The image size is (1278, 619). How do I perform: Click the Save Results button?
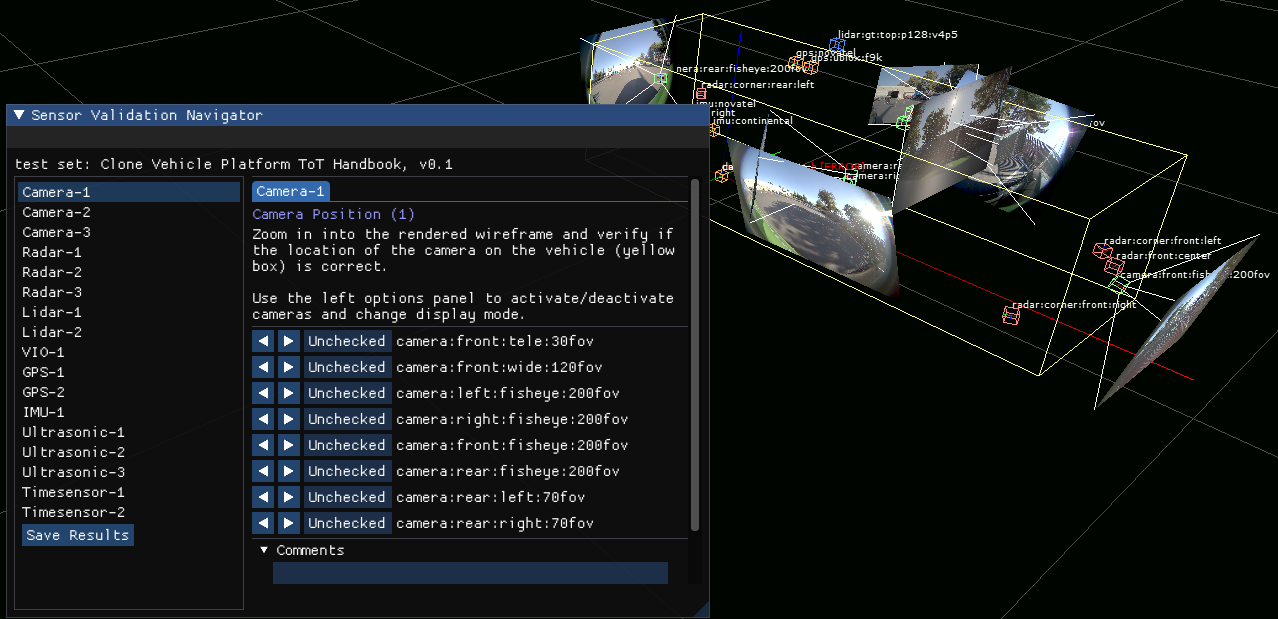point(77,535)
